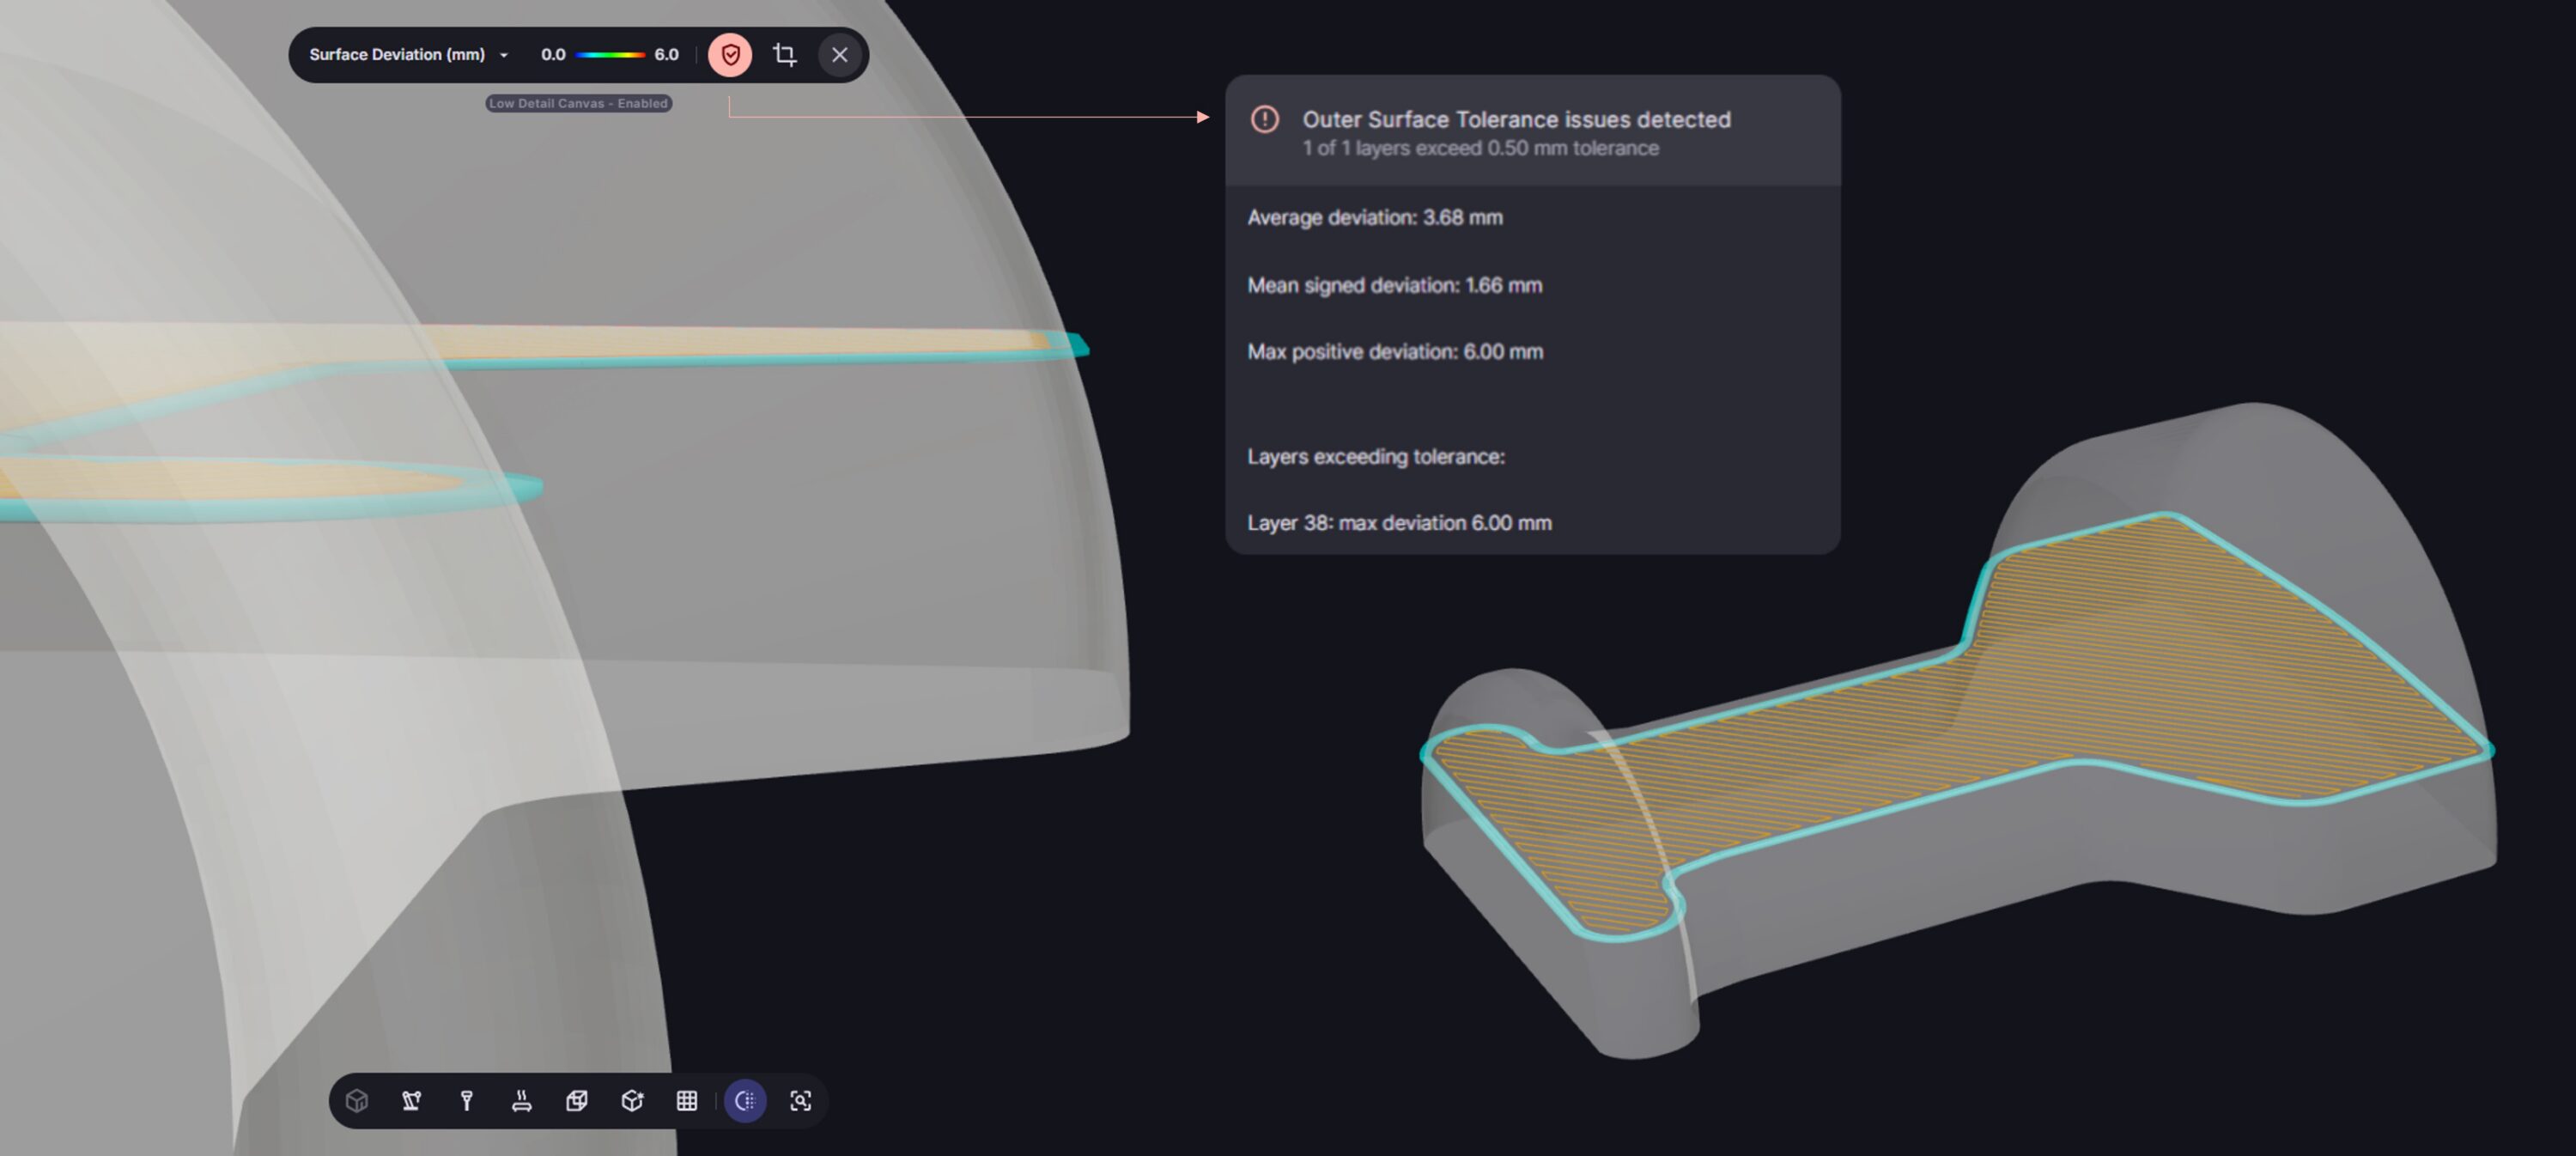Select the robot arm icon
2576x1156 pixels.
pos(412,1101)
